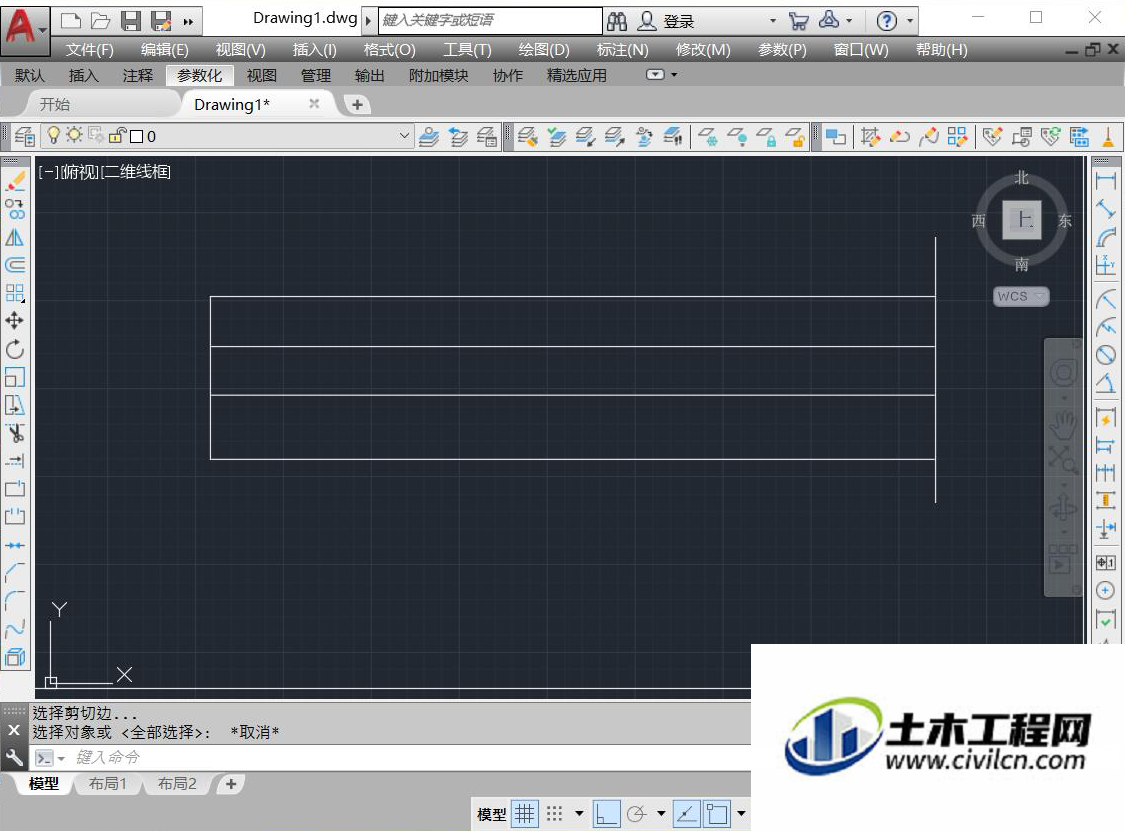Image resolution: width=1125 pixels, height=831 pixels.
Task: Select the Linear dimension tool
Action: click(1106, 181)
